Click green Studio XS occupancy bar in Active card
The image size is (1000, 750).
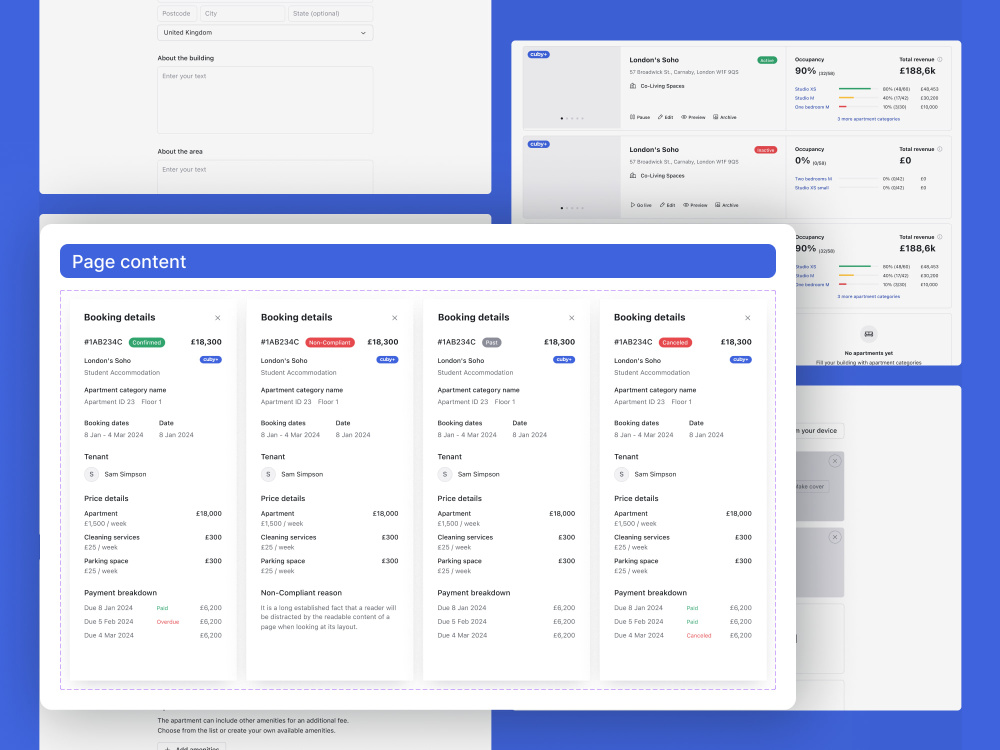[x=855, y=89]
